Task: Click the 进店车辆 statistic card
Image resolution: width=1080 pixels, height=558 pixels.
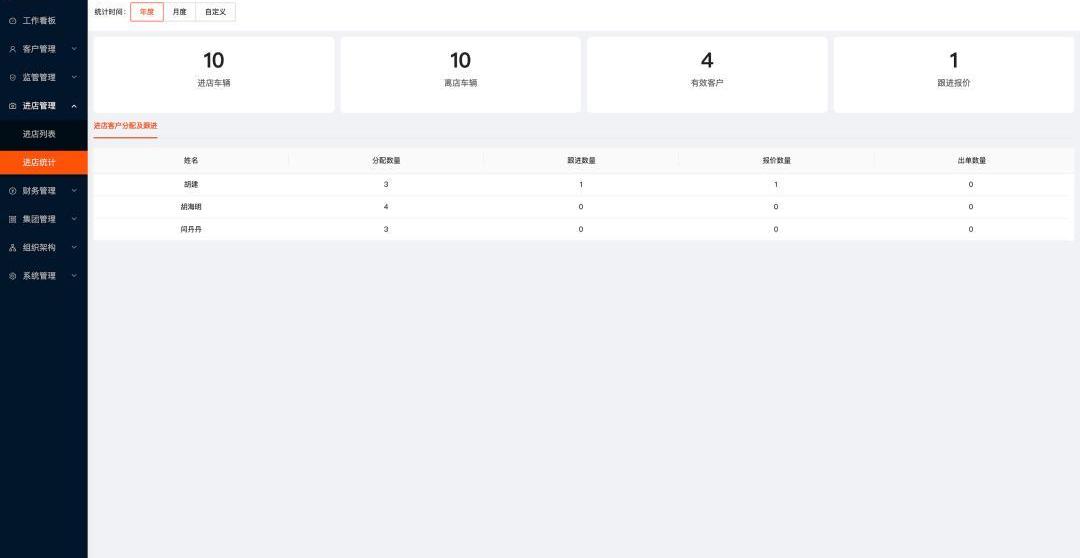Action: (214, 74)
